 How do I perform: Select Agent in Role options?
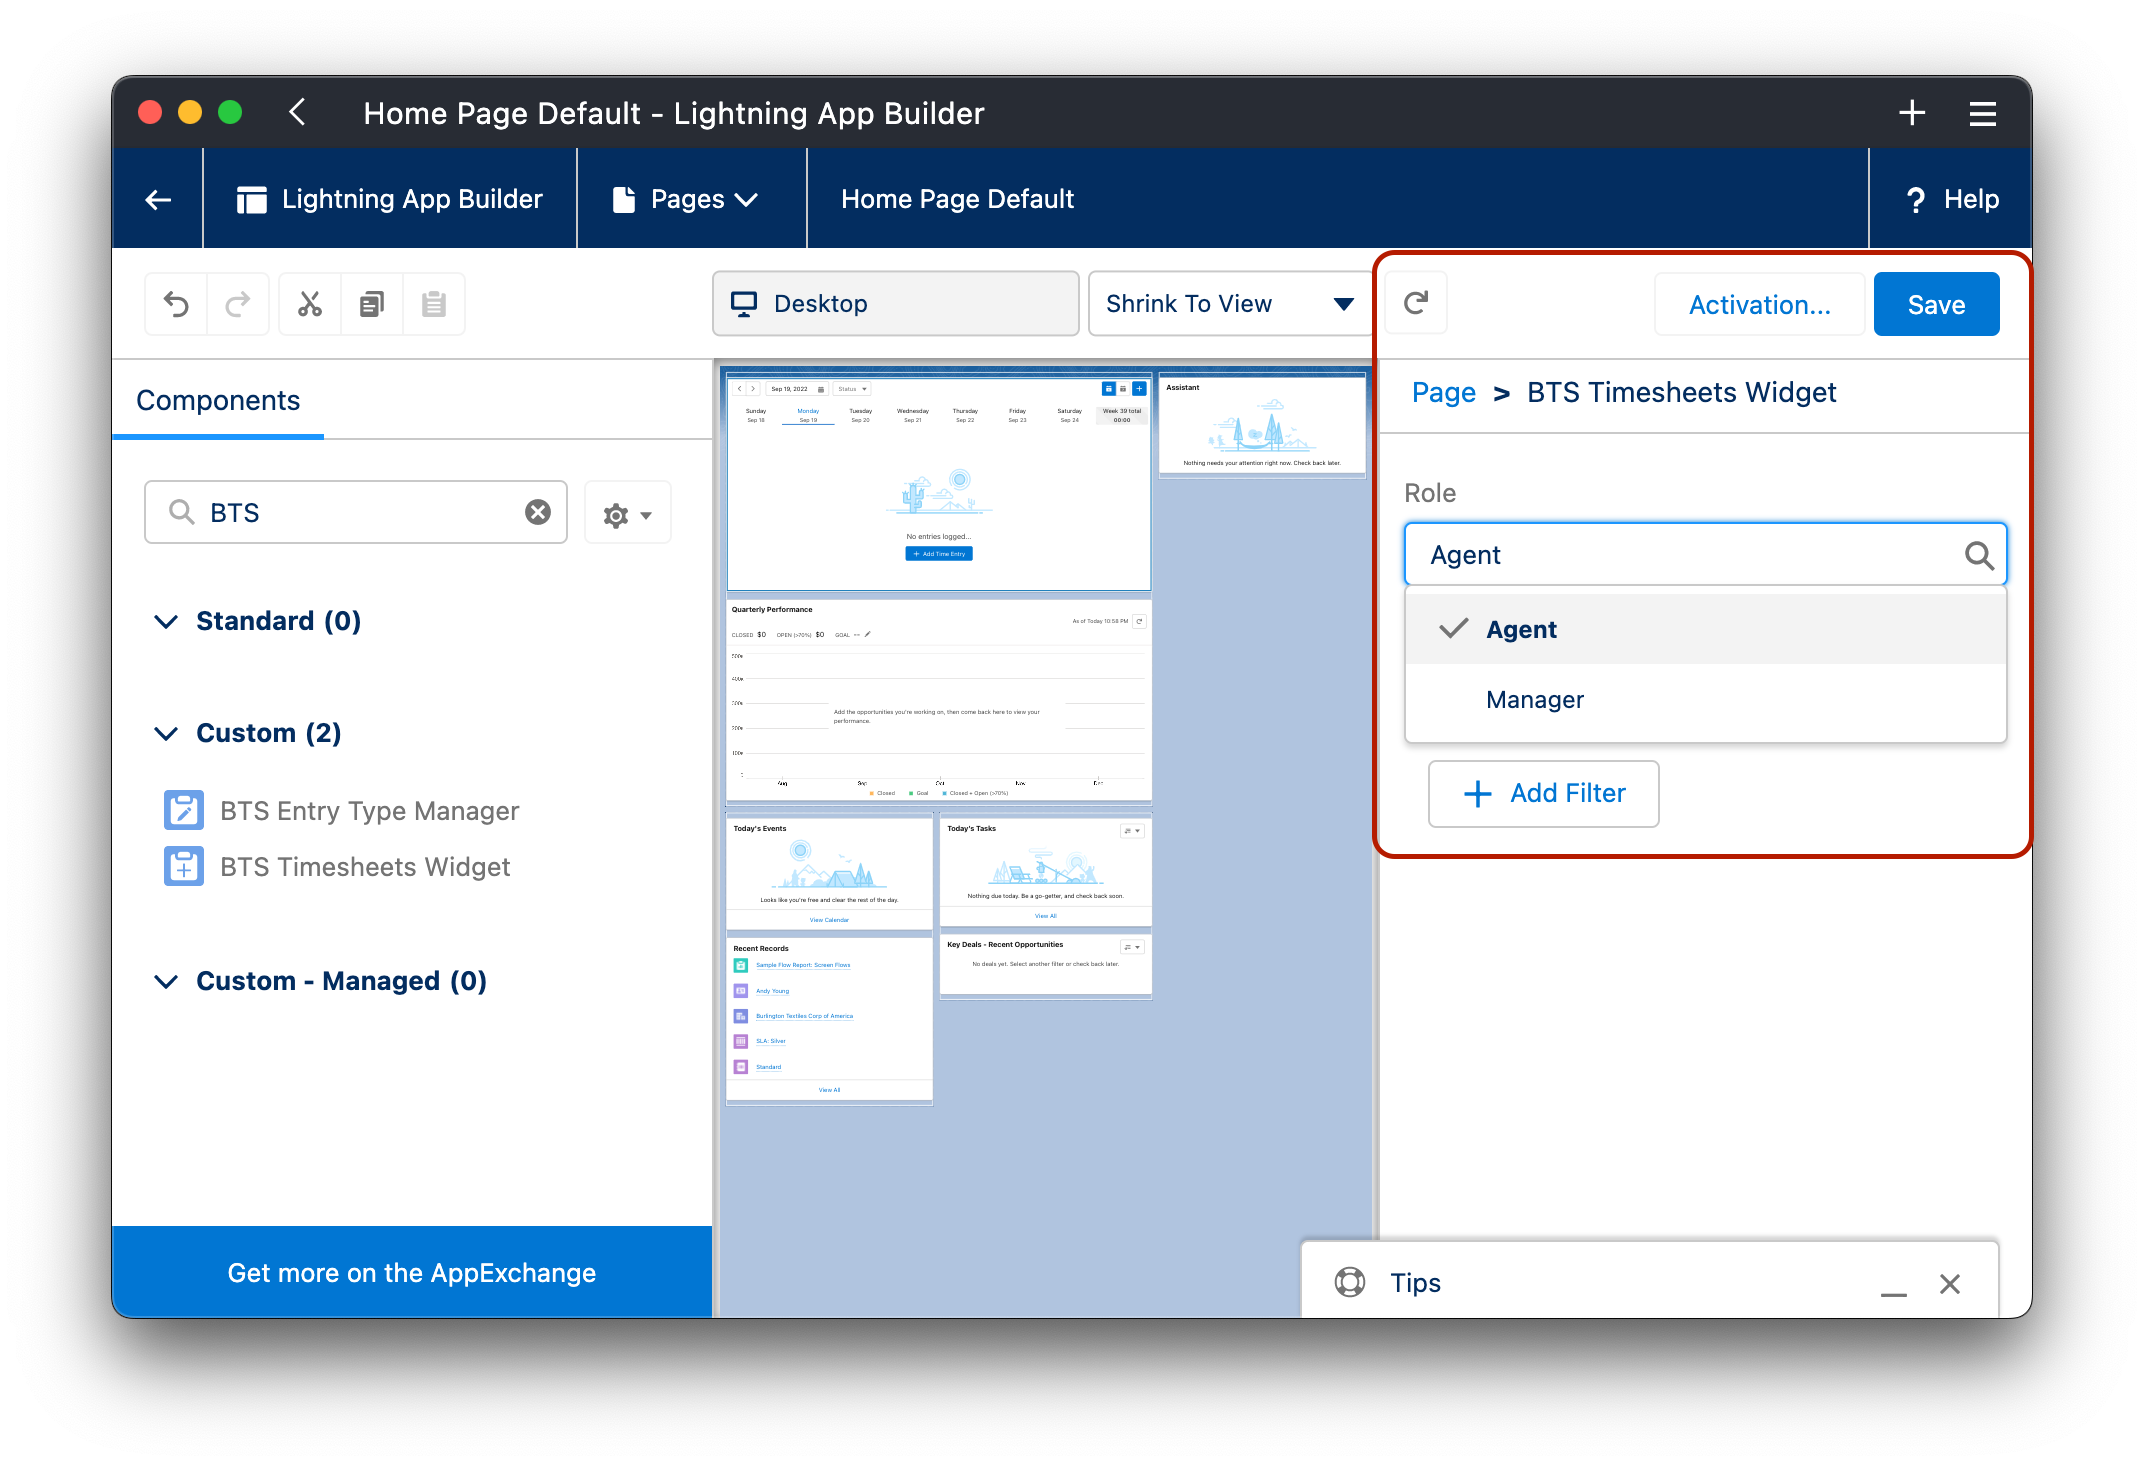[1705, 629]
